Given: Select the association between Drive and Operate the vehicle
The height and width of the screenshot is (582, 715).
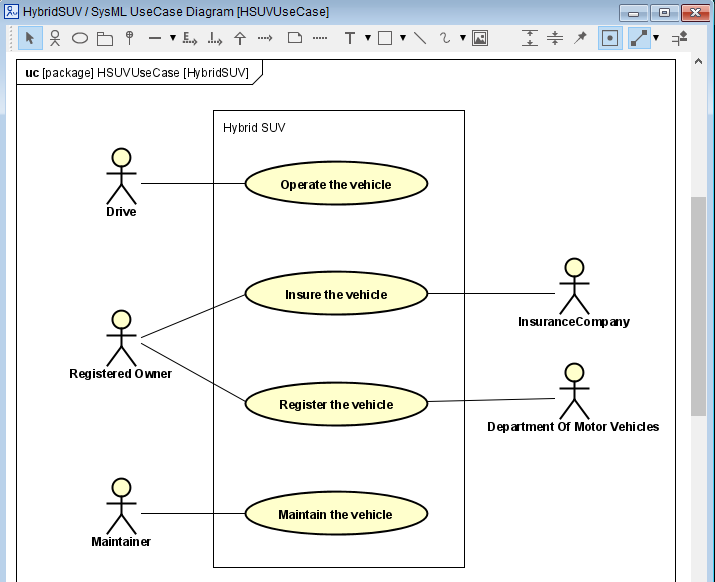Looking at the screenshot, I should (193, 183).
